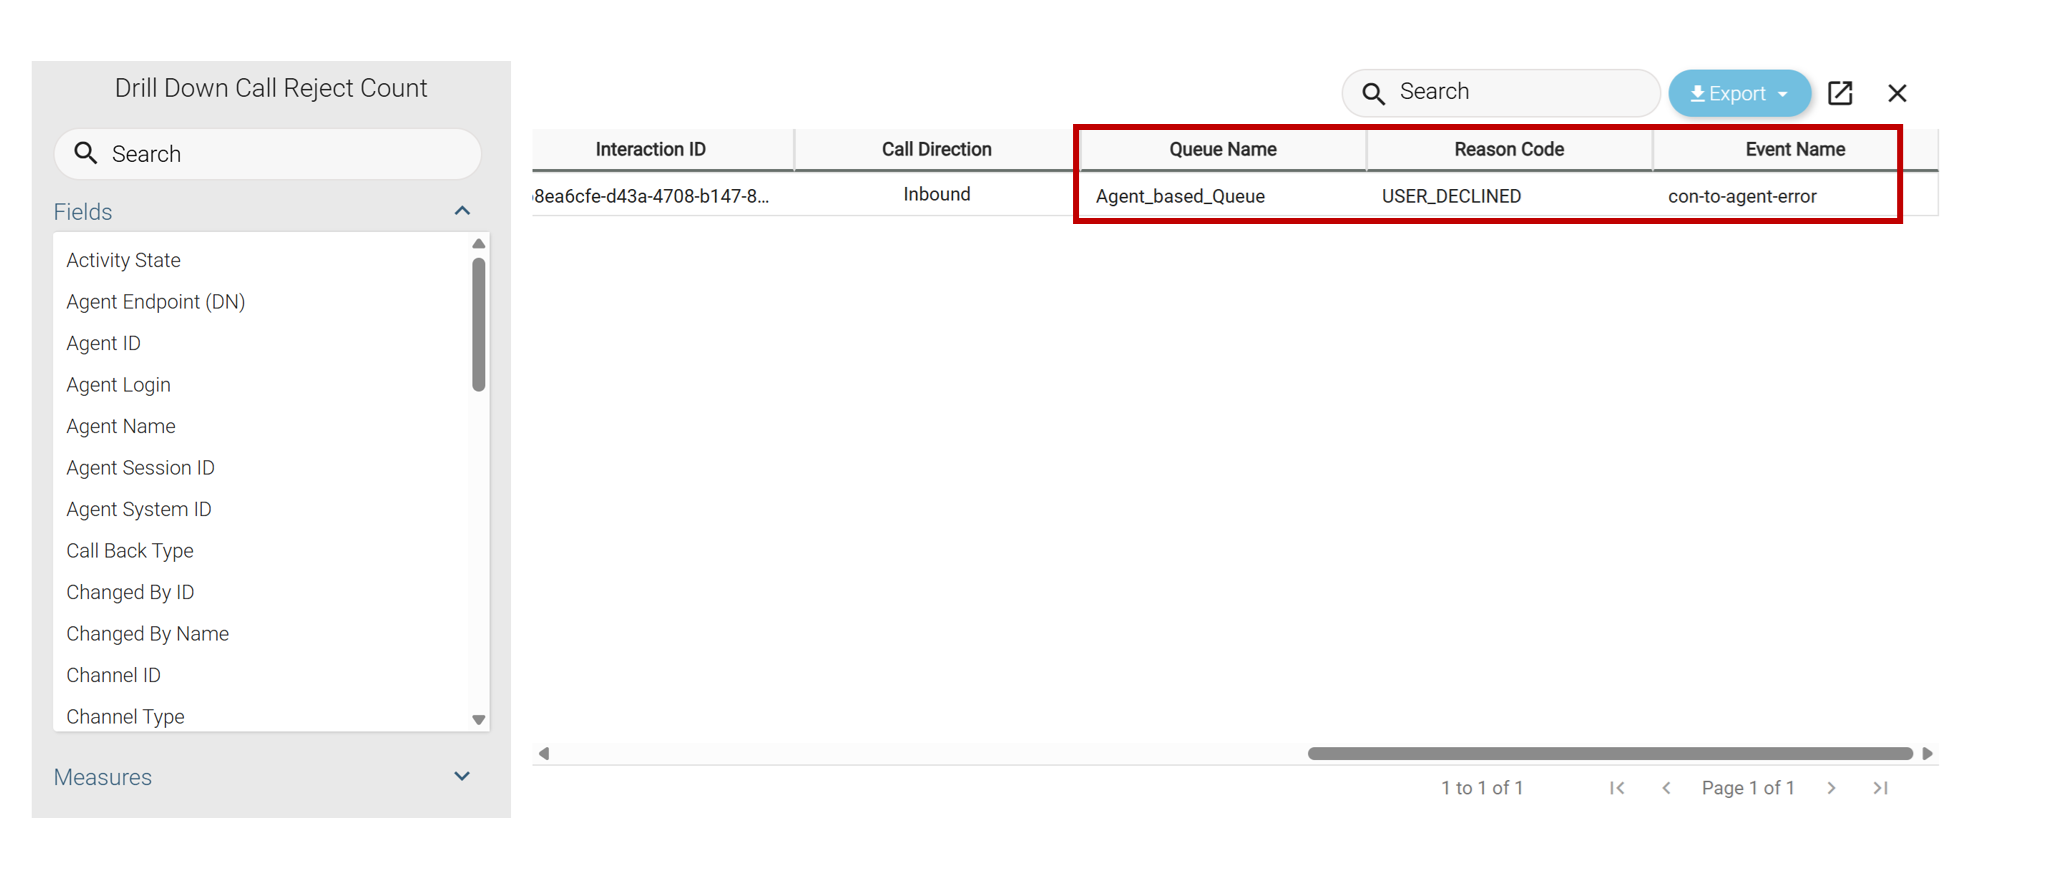Click the Reason Code column header

click(x=1508, y=149)
